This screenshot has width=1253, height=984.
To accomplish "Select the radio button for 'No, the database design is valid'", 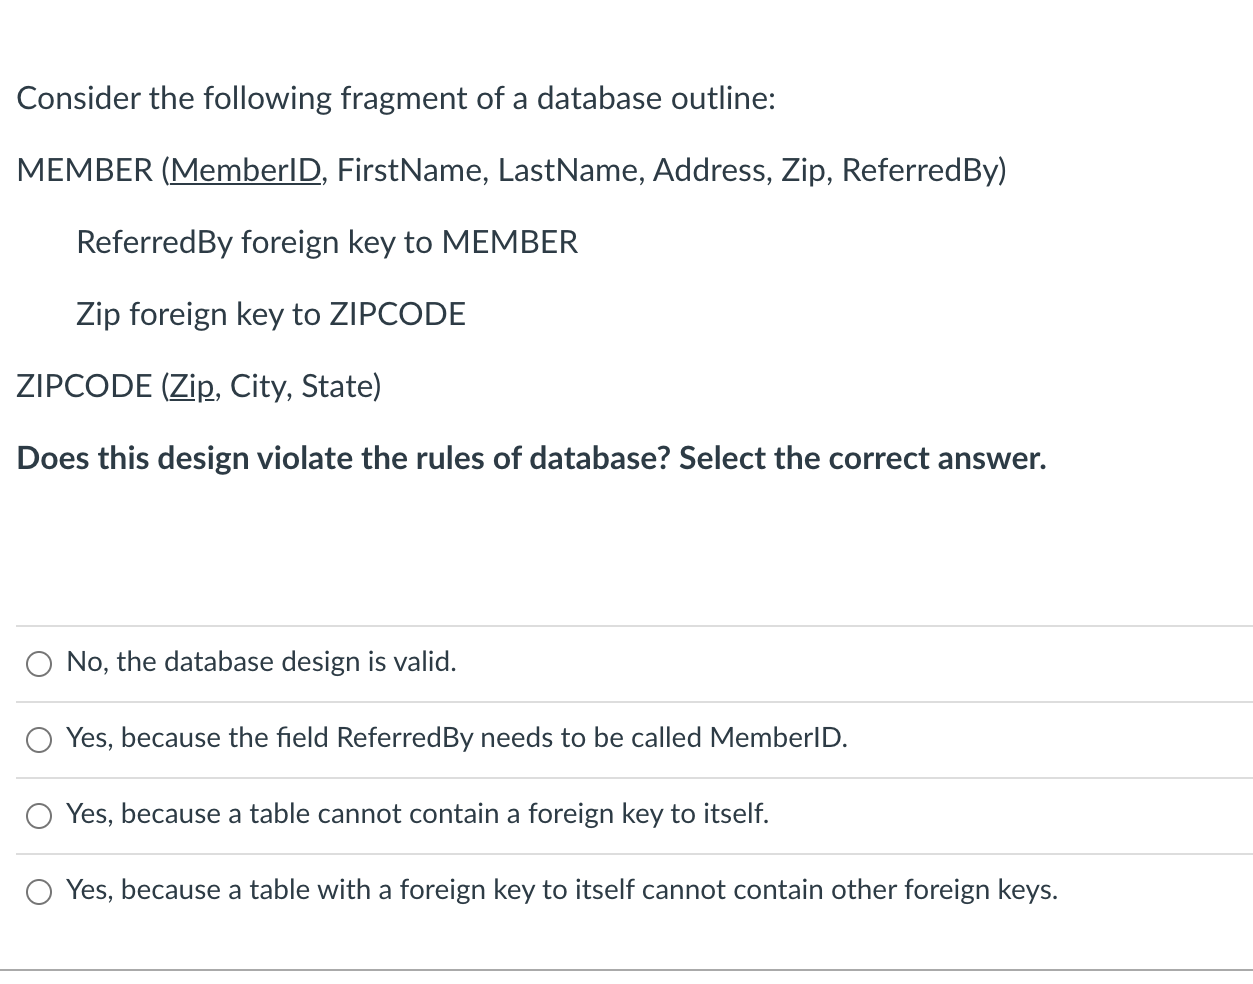I will pyautogui.click(x=39, y=664).
